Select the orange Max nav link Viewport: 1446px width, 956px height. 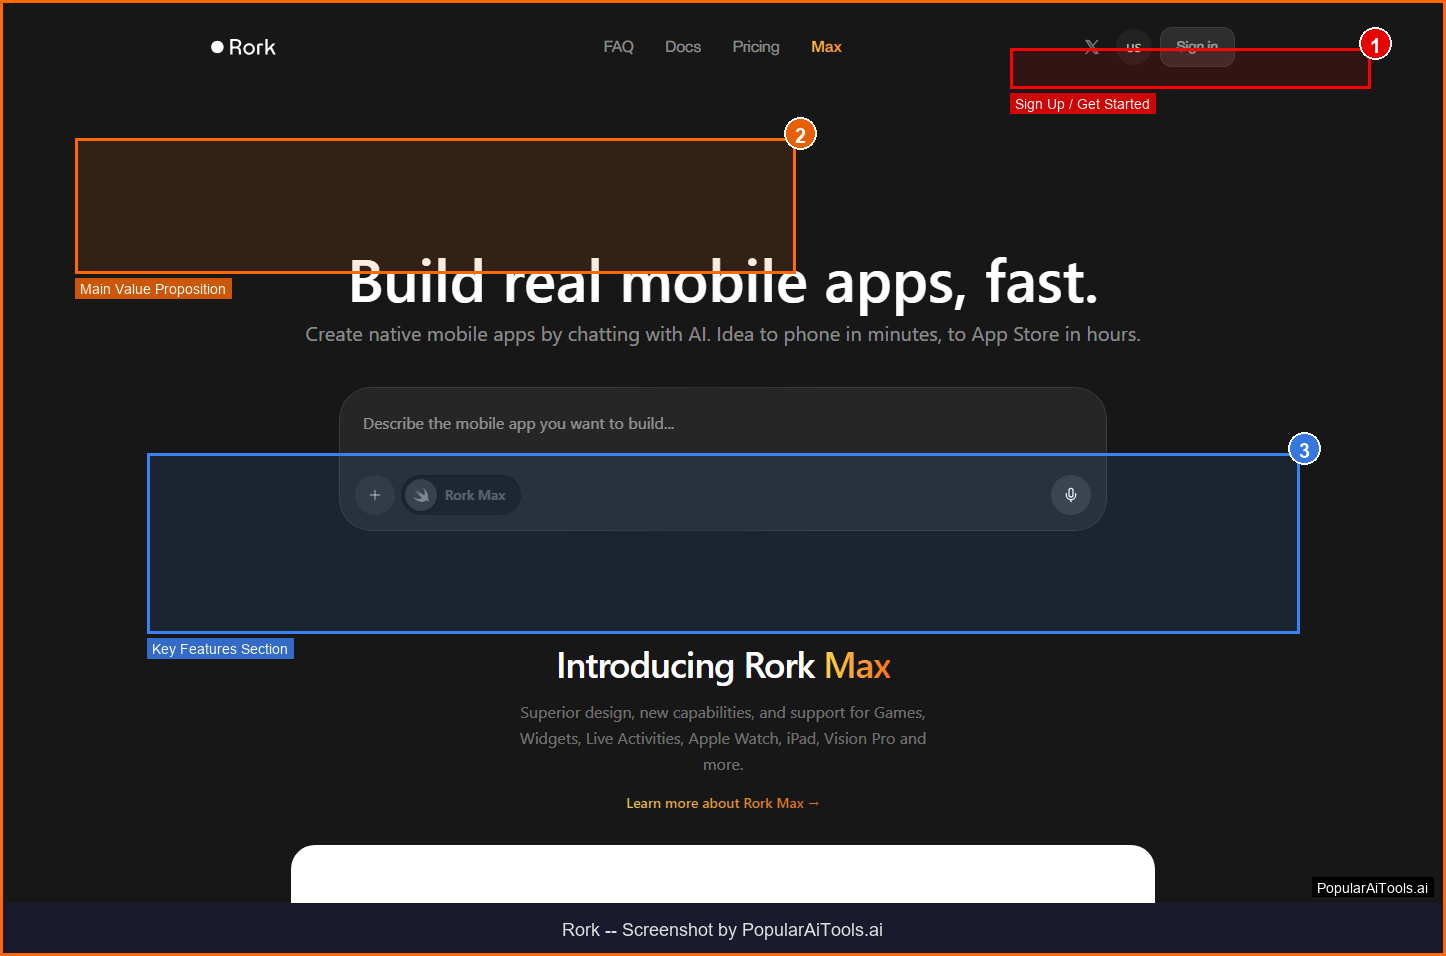tap(826, 47)
